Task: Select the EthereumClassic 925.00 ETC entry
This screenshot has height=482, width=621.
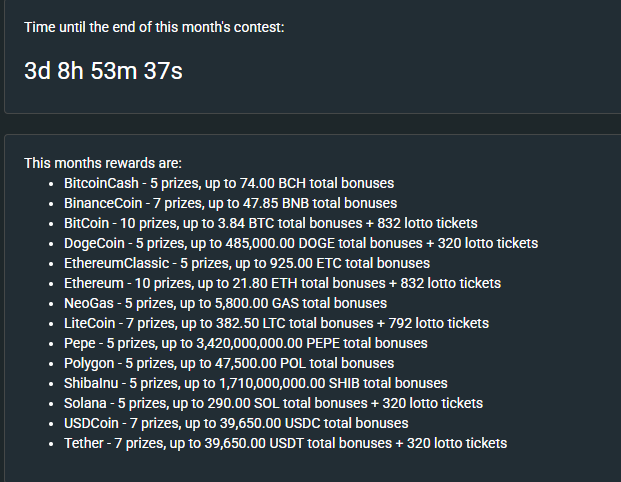Action: [247, 263]
